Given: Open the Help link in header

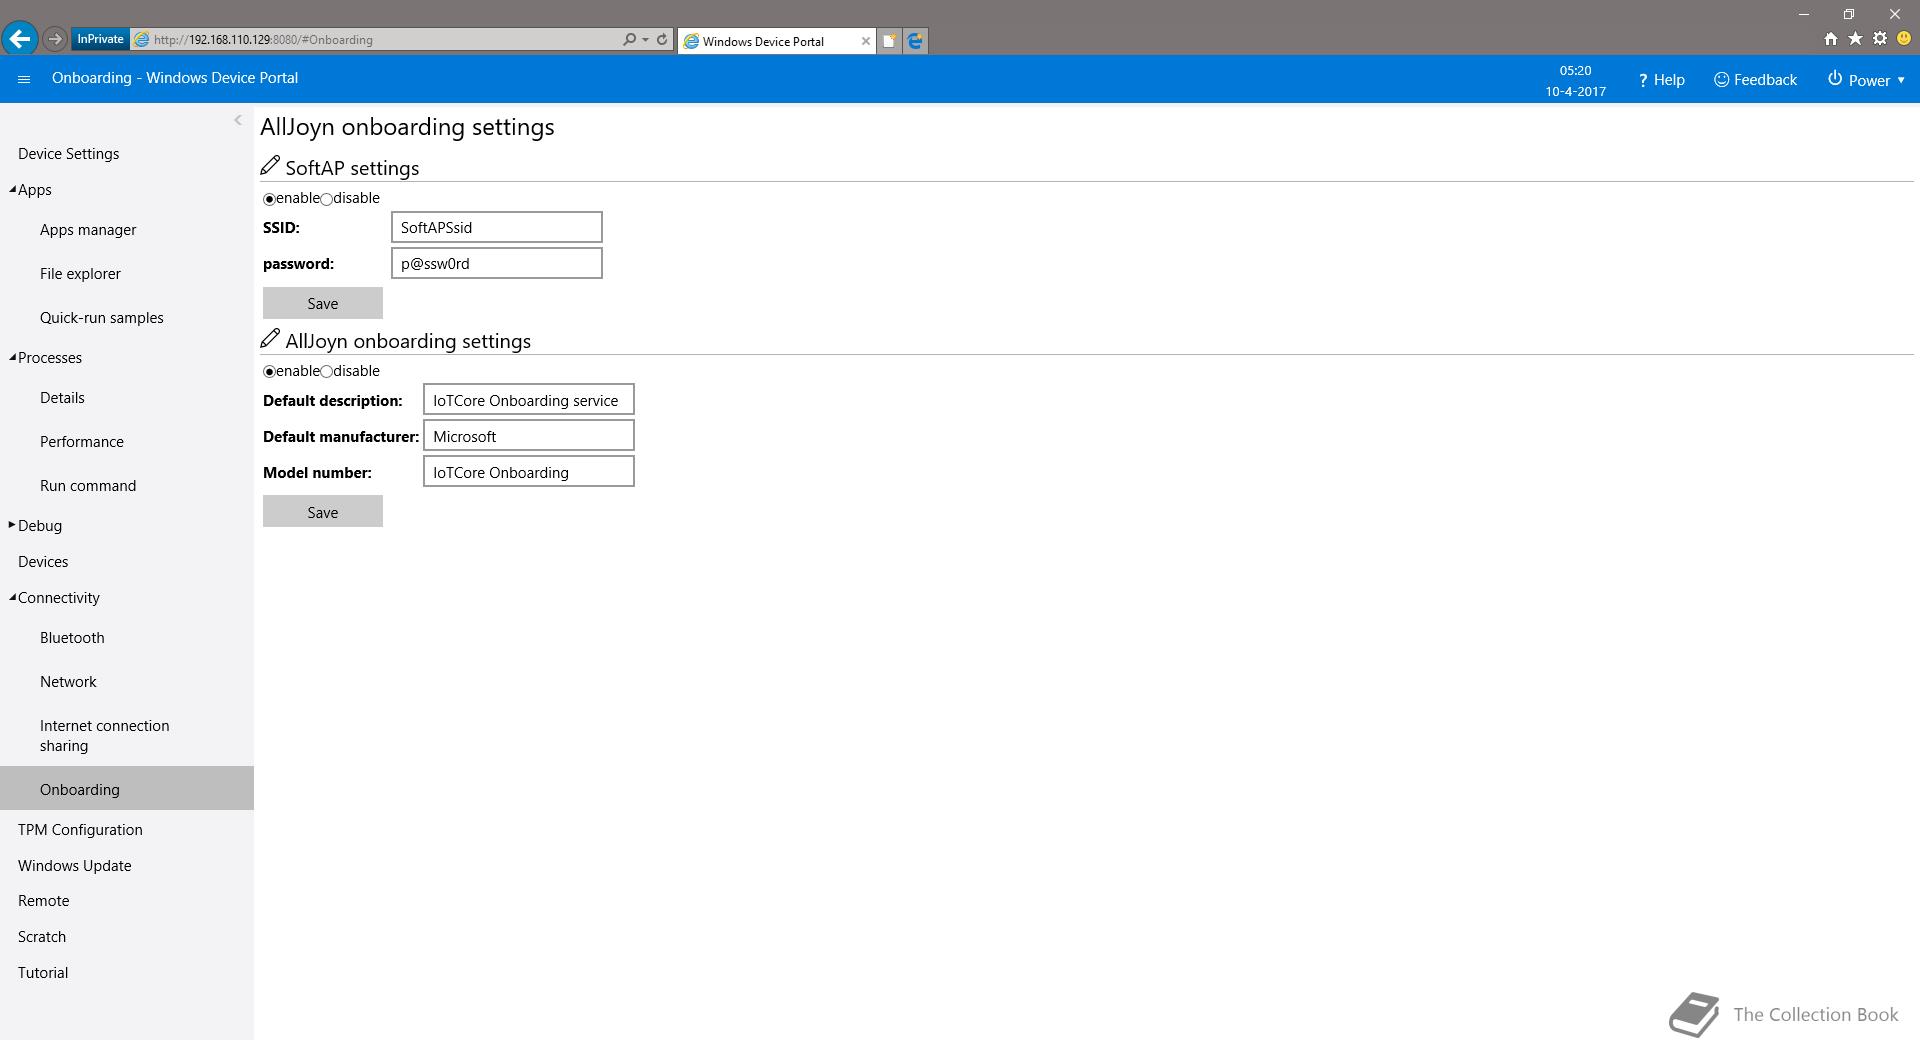Looking at the screenshot, I should tap(1661, 80).
